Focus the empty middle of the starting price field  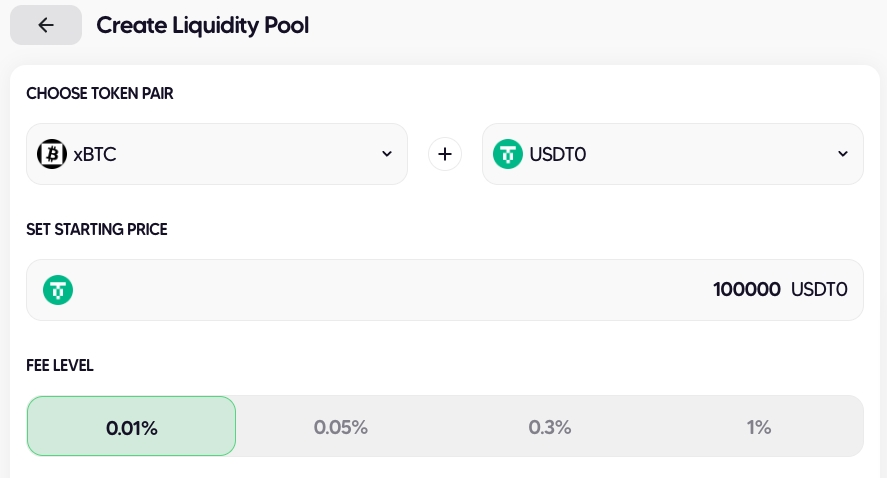pos(390,290)
